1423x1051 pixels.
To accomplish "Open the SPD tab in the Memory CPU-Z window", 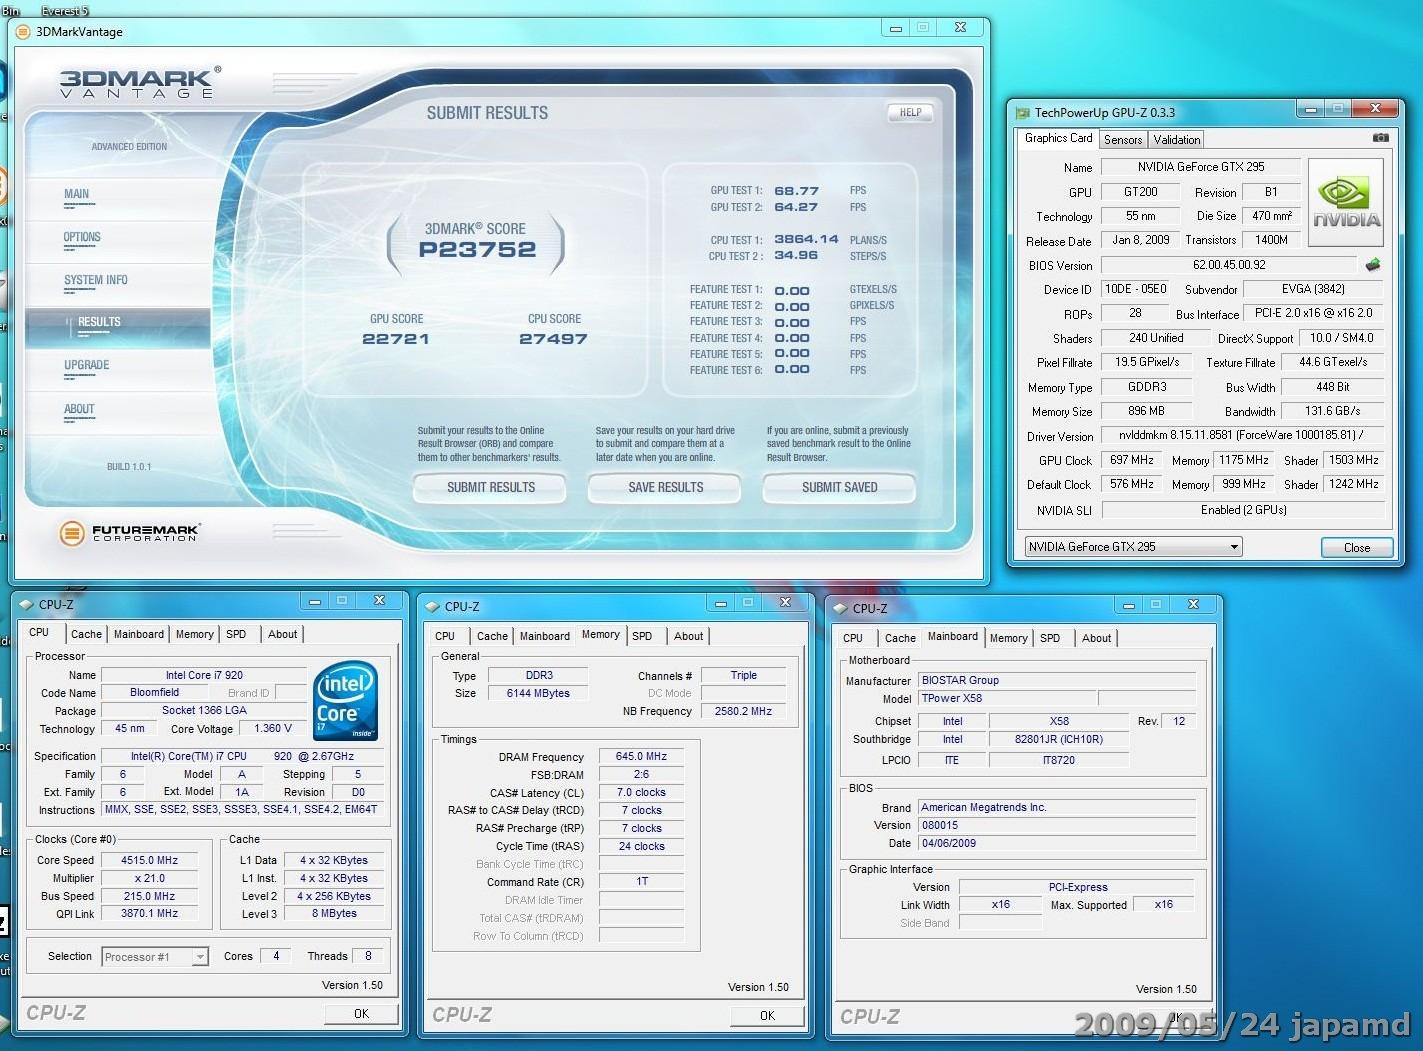I will 642,636.
